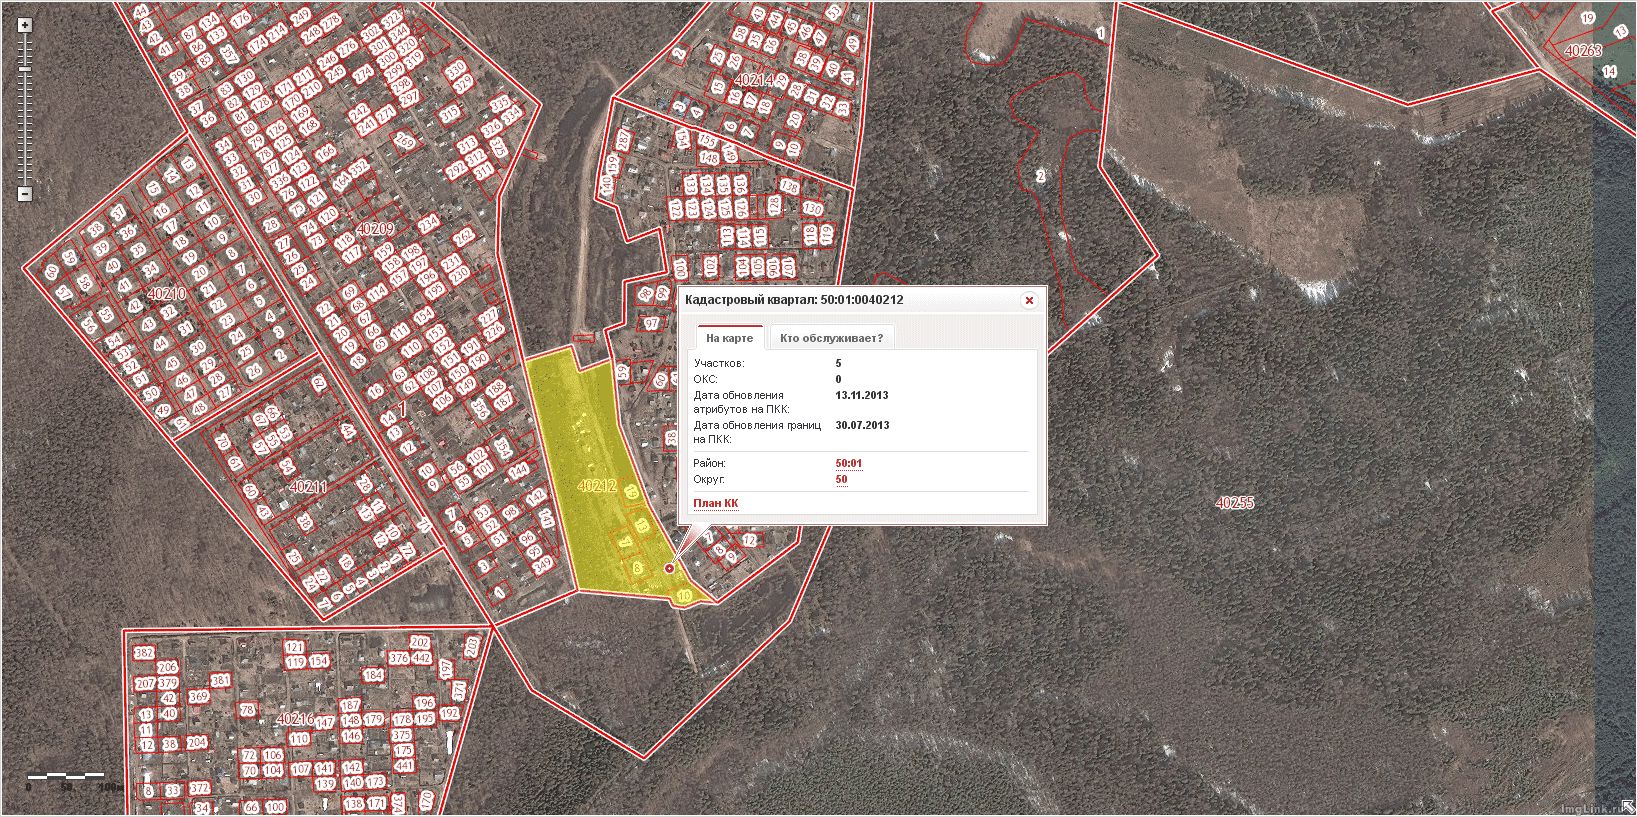Image resolution: width=1637 pixels, height=817 pixels.
Task: Close the cadastral quarter info popup
Action: pyautogui.click(x=1029, y=300)
